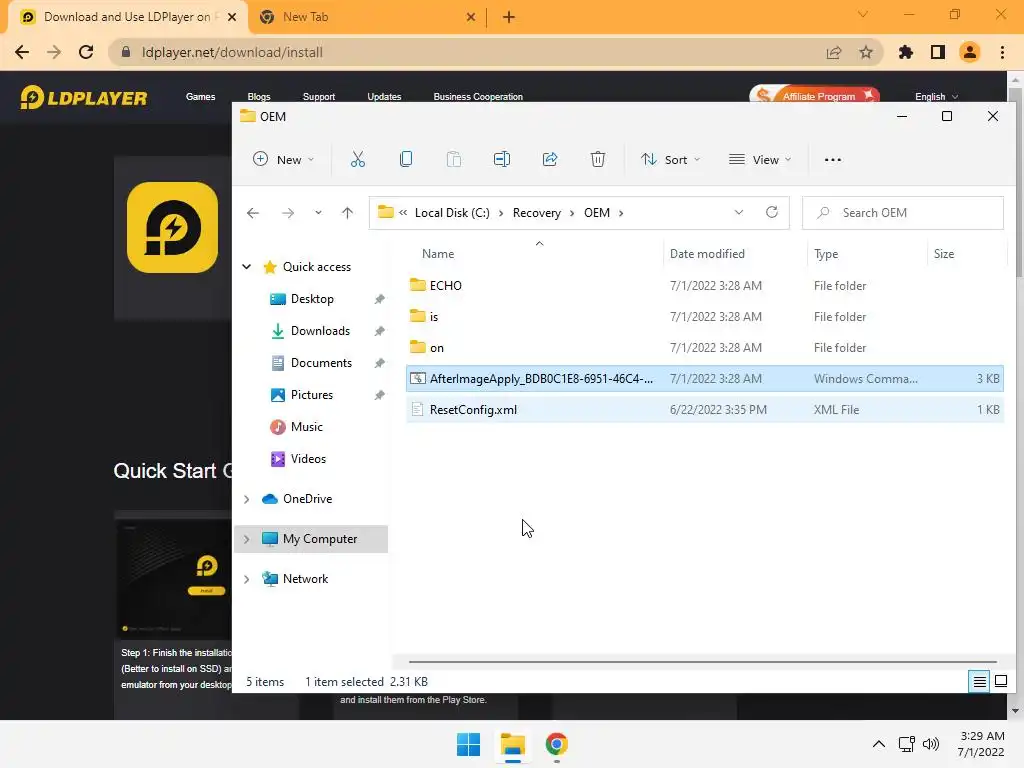This screenshot has height=768, width=1024.
Task: Click the Chrome address bar URL
Action: (232, 52)
